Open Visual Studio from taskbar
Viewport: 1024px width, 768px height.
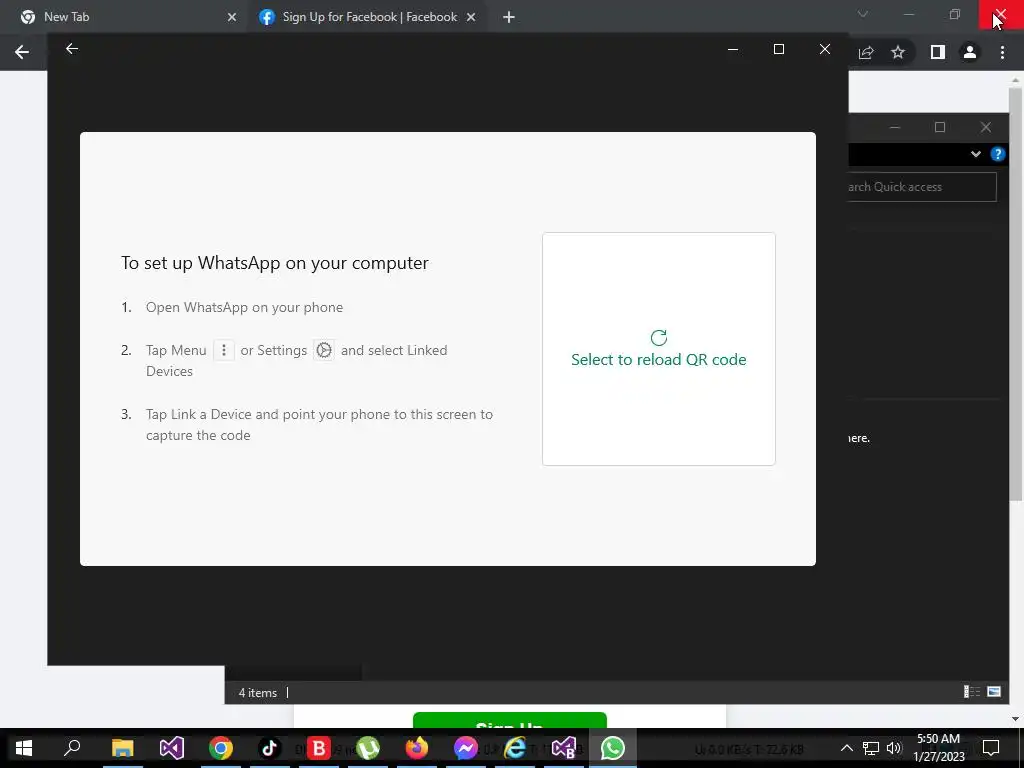(172, 748)
